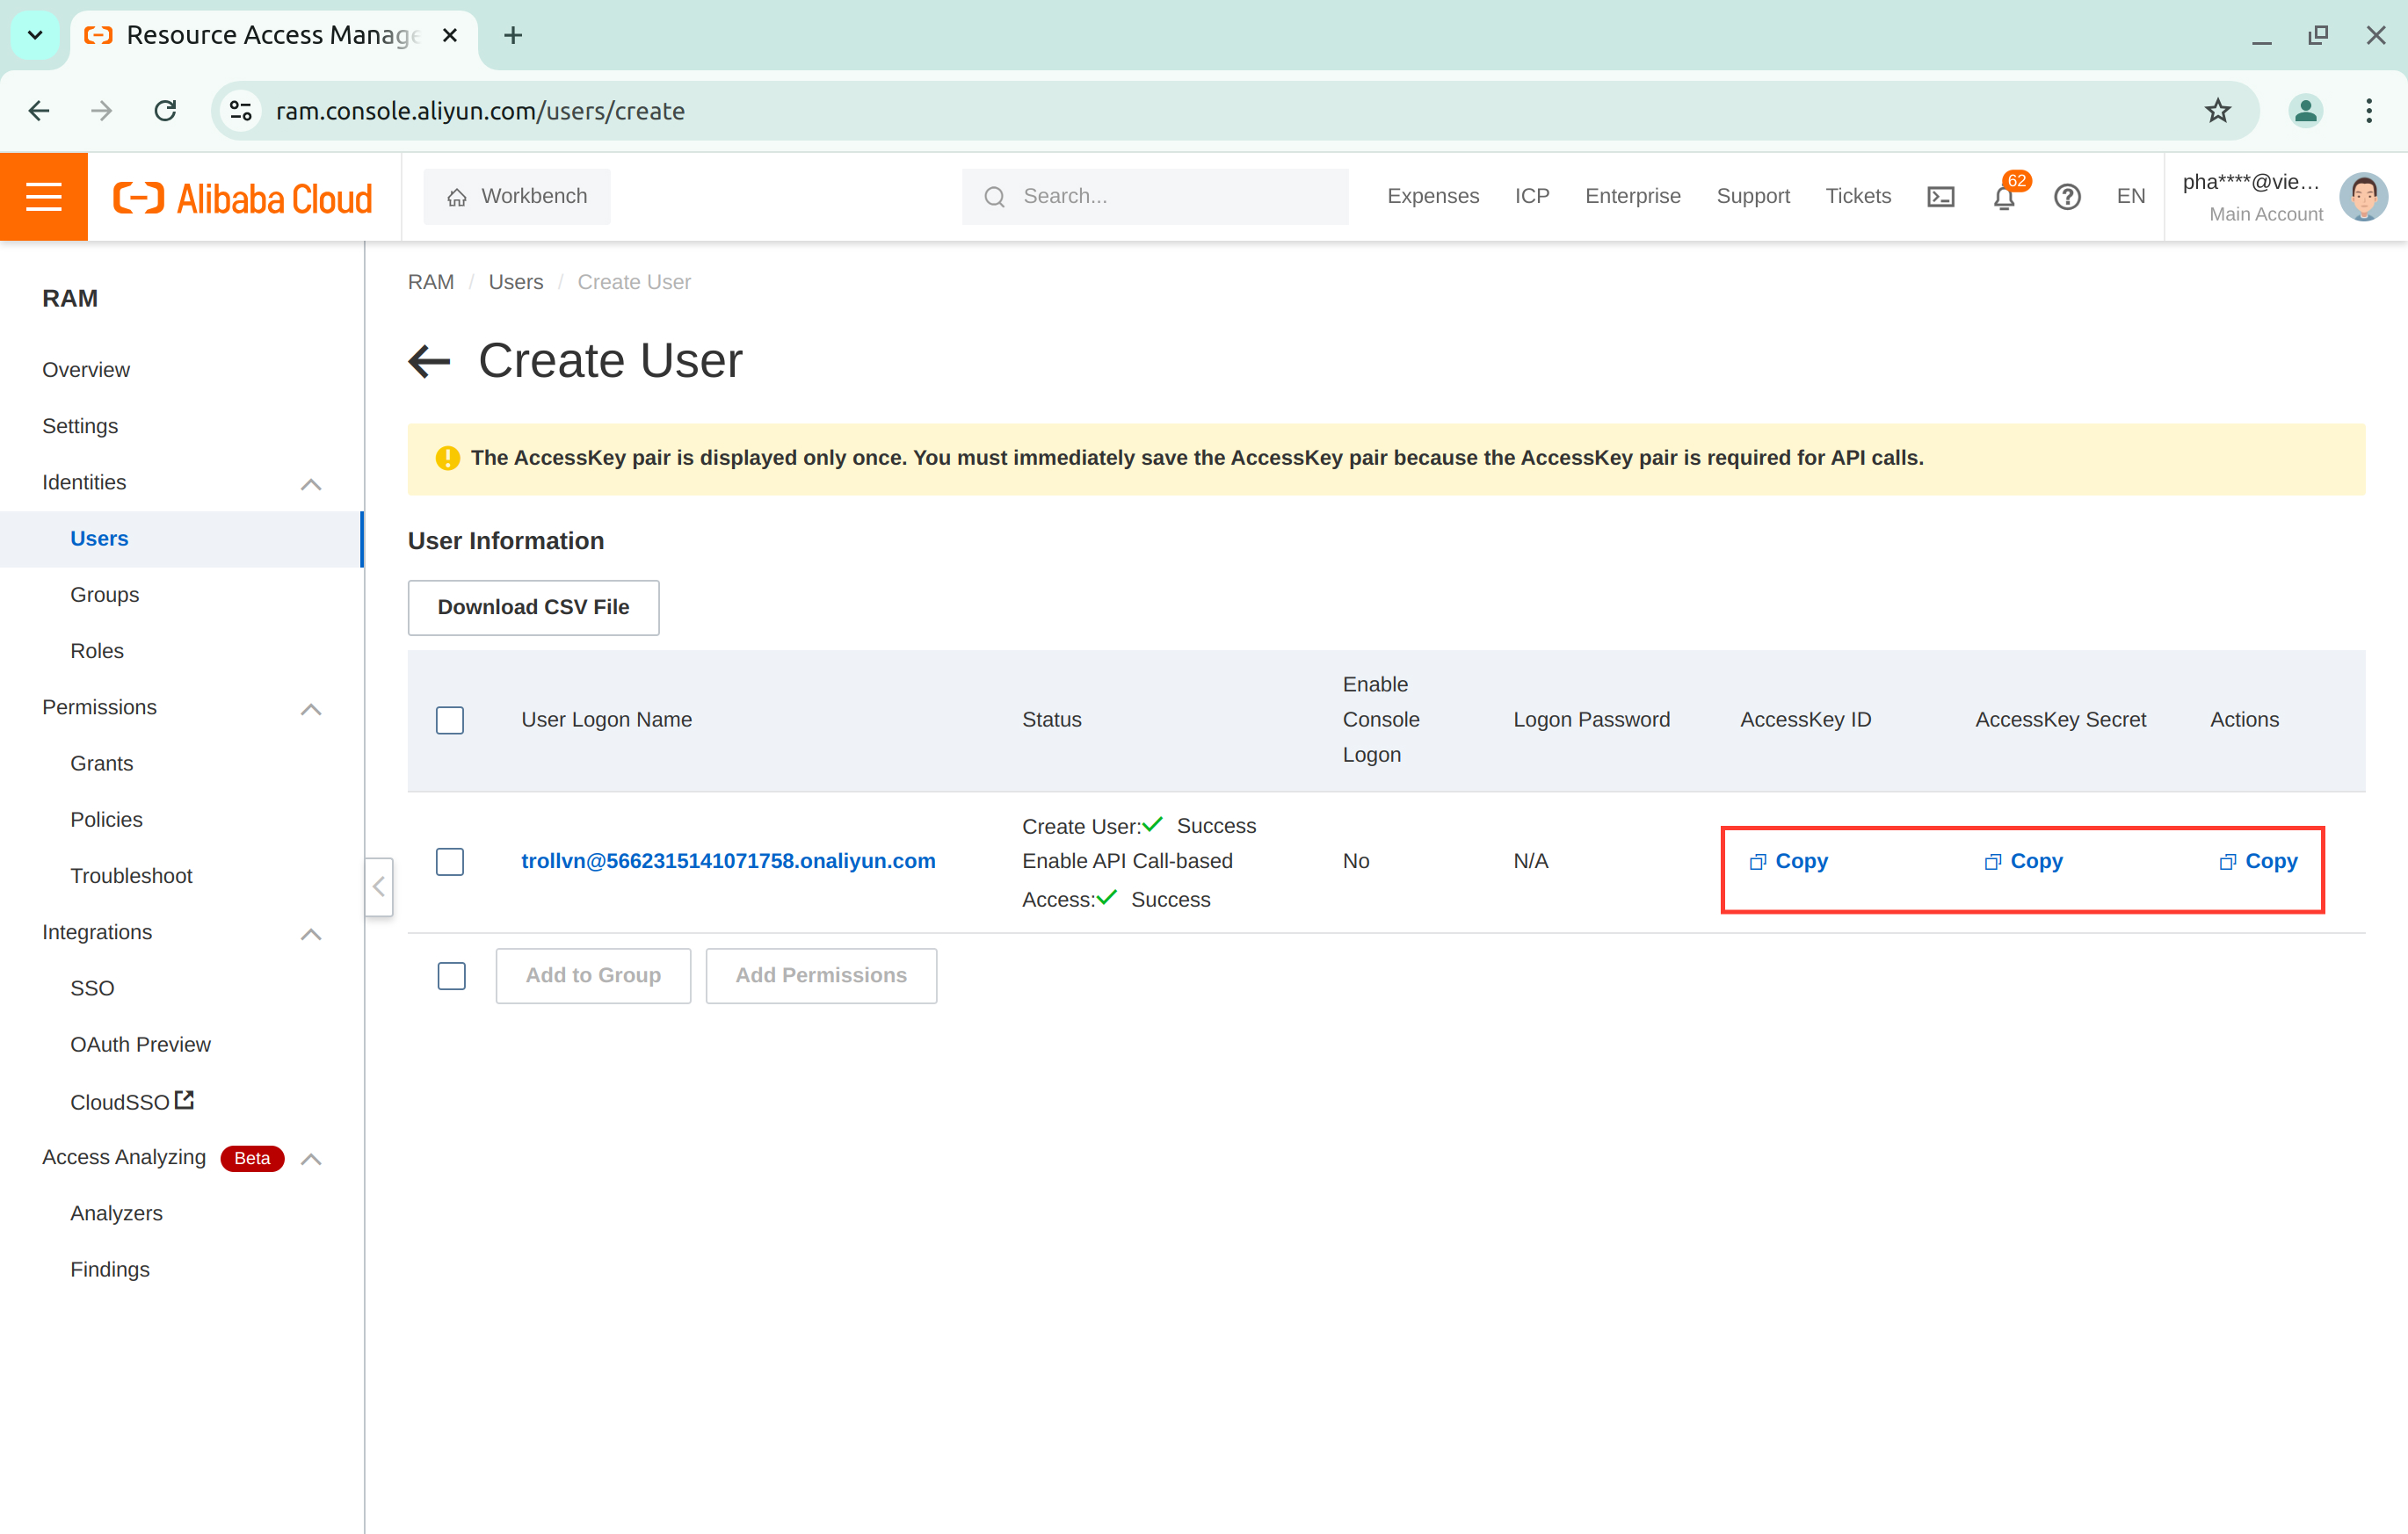Screen dimensions: 2408x1534
Task: View site information icon in address bar
Action: (x=241, y=111)
